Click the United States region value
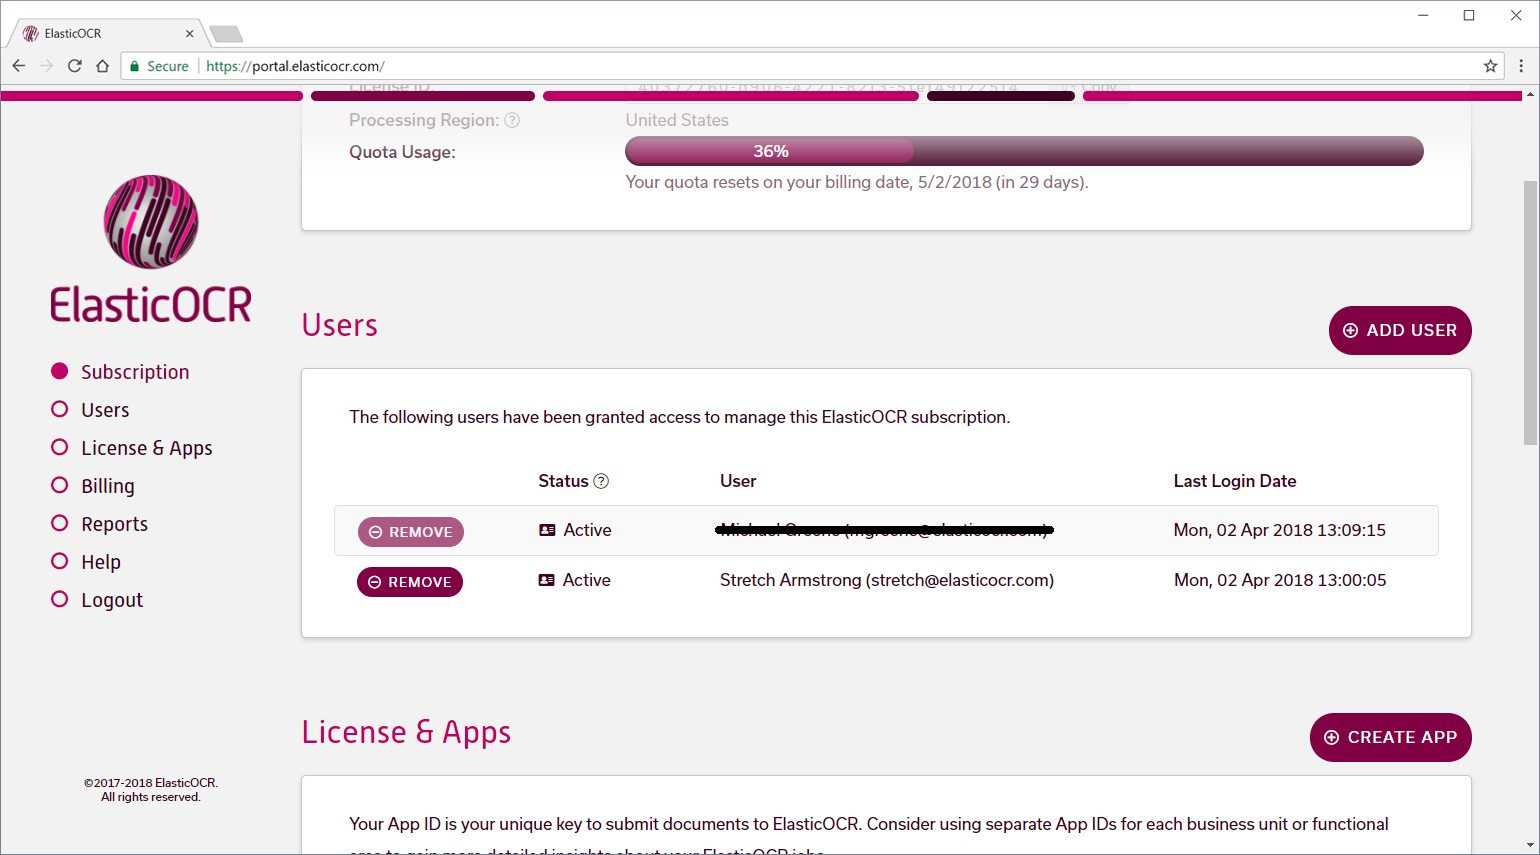Screen dimensions: 1540x855 pos(677,120)
